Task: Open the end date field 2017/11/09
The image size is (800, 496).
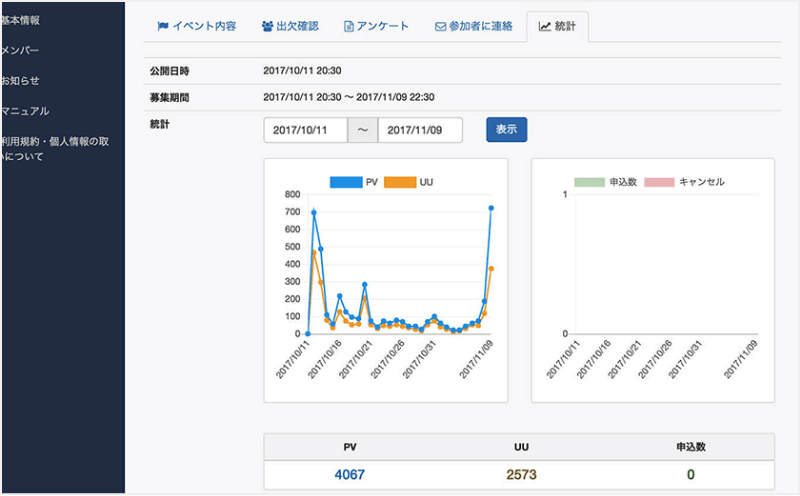Action: (420, 130)
